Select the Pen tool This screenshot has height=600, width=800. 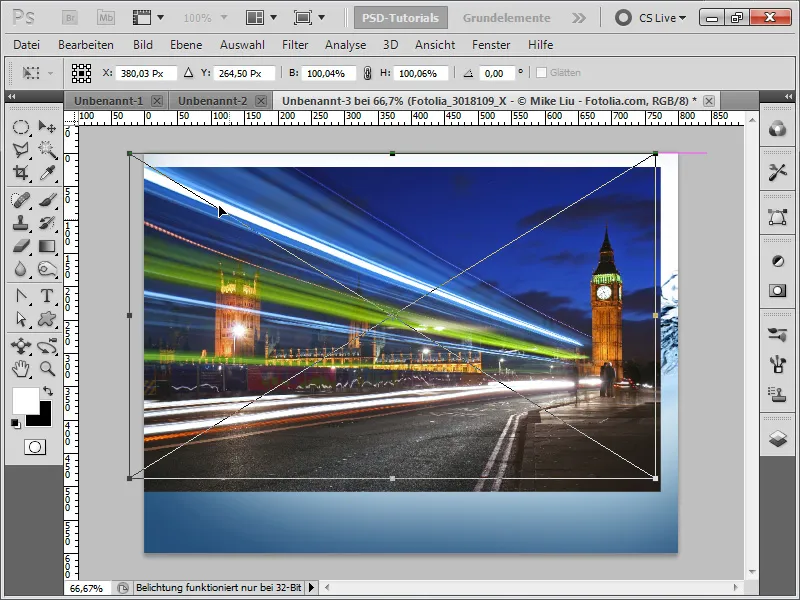20,296
